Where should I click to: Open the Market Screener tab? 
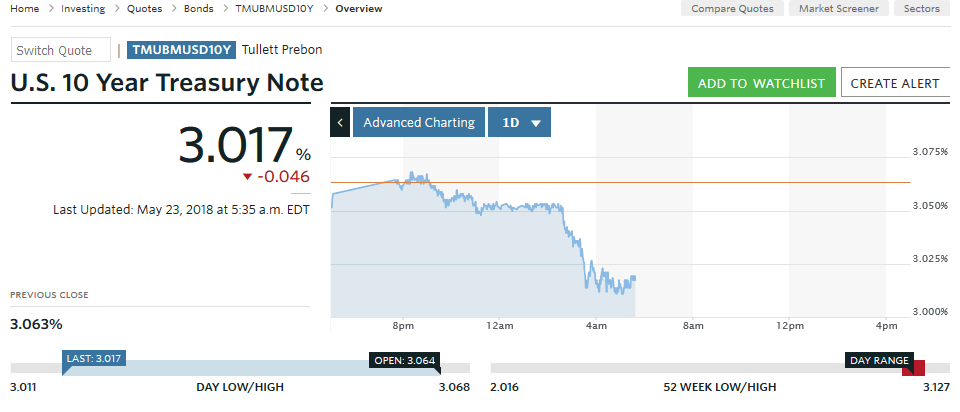(838, 9)
